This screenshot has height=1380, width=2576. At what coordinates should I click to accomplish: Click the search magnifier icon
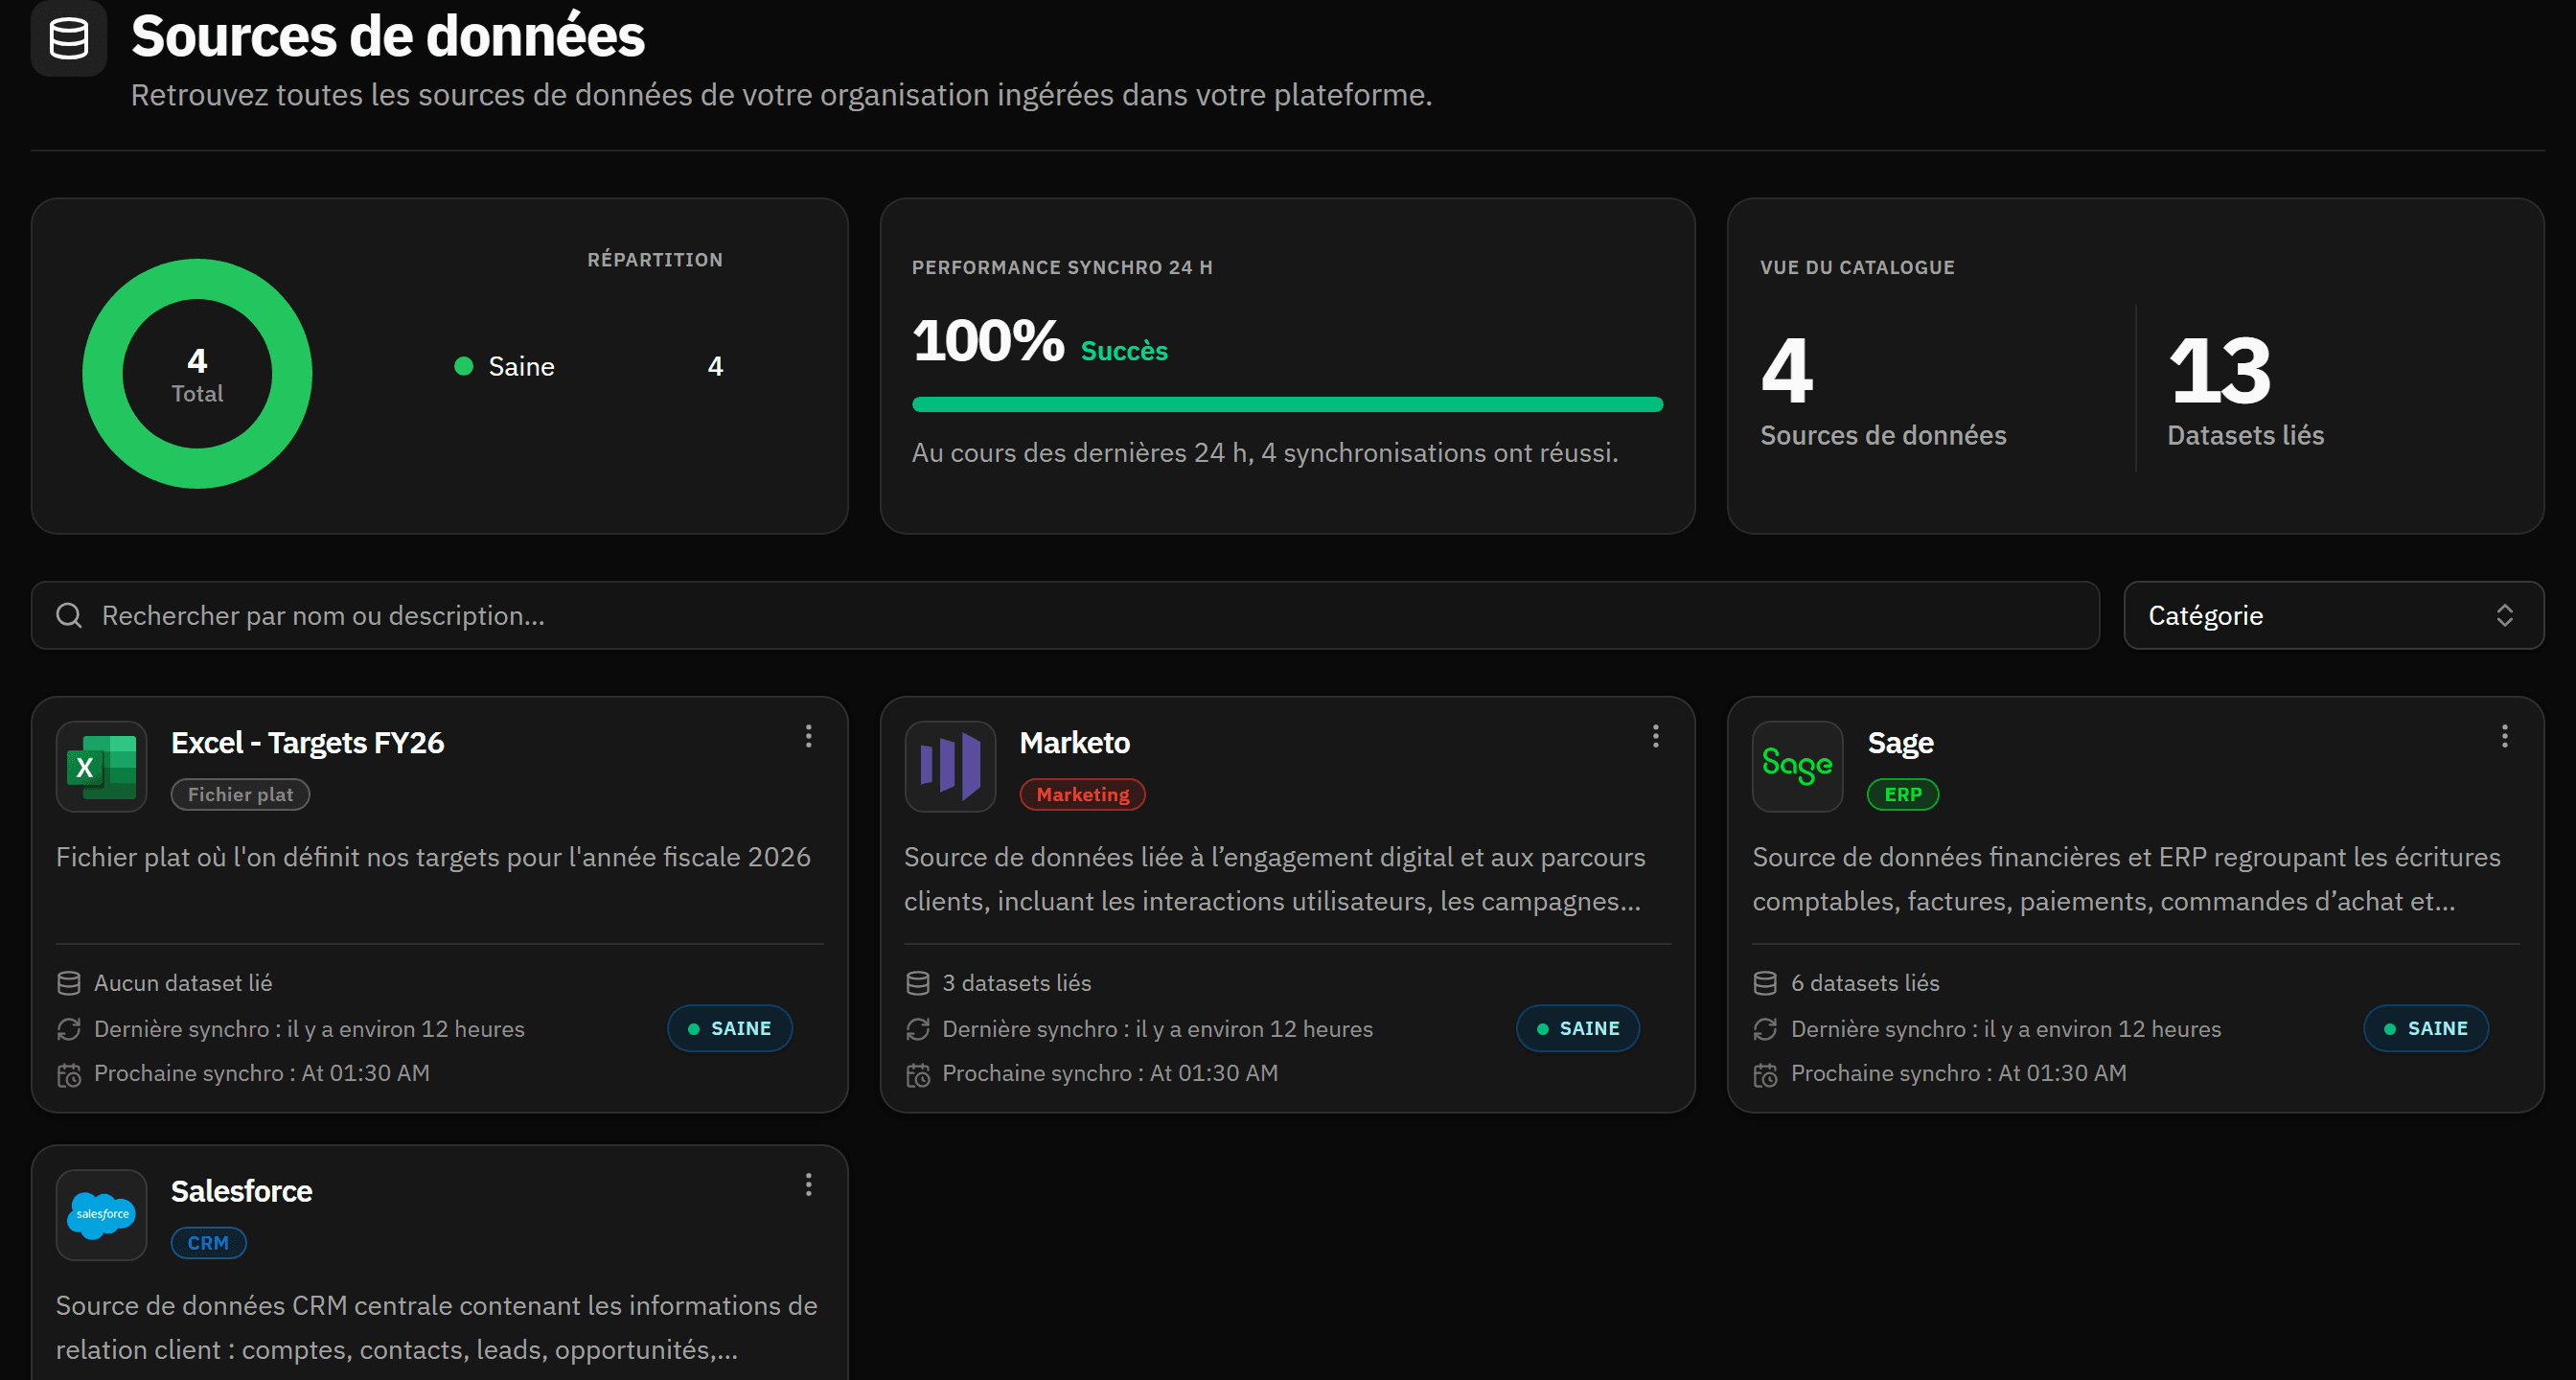(69, 615)
